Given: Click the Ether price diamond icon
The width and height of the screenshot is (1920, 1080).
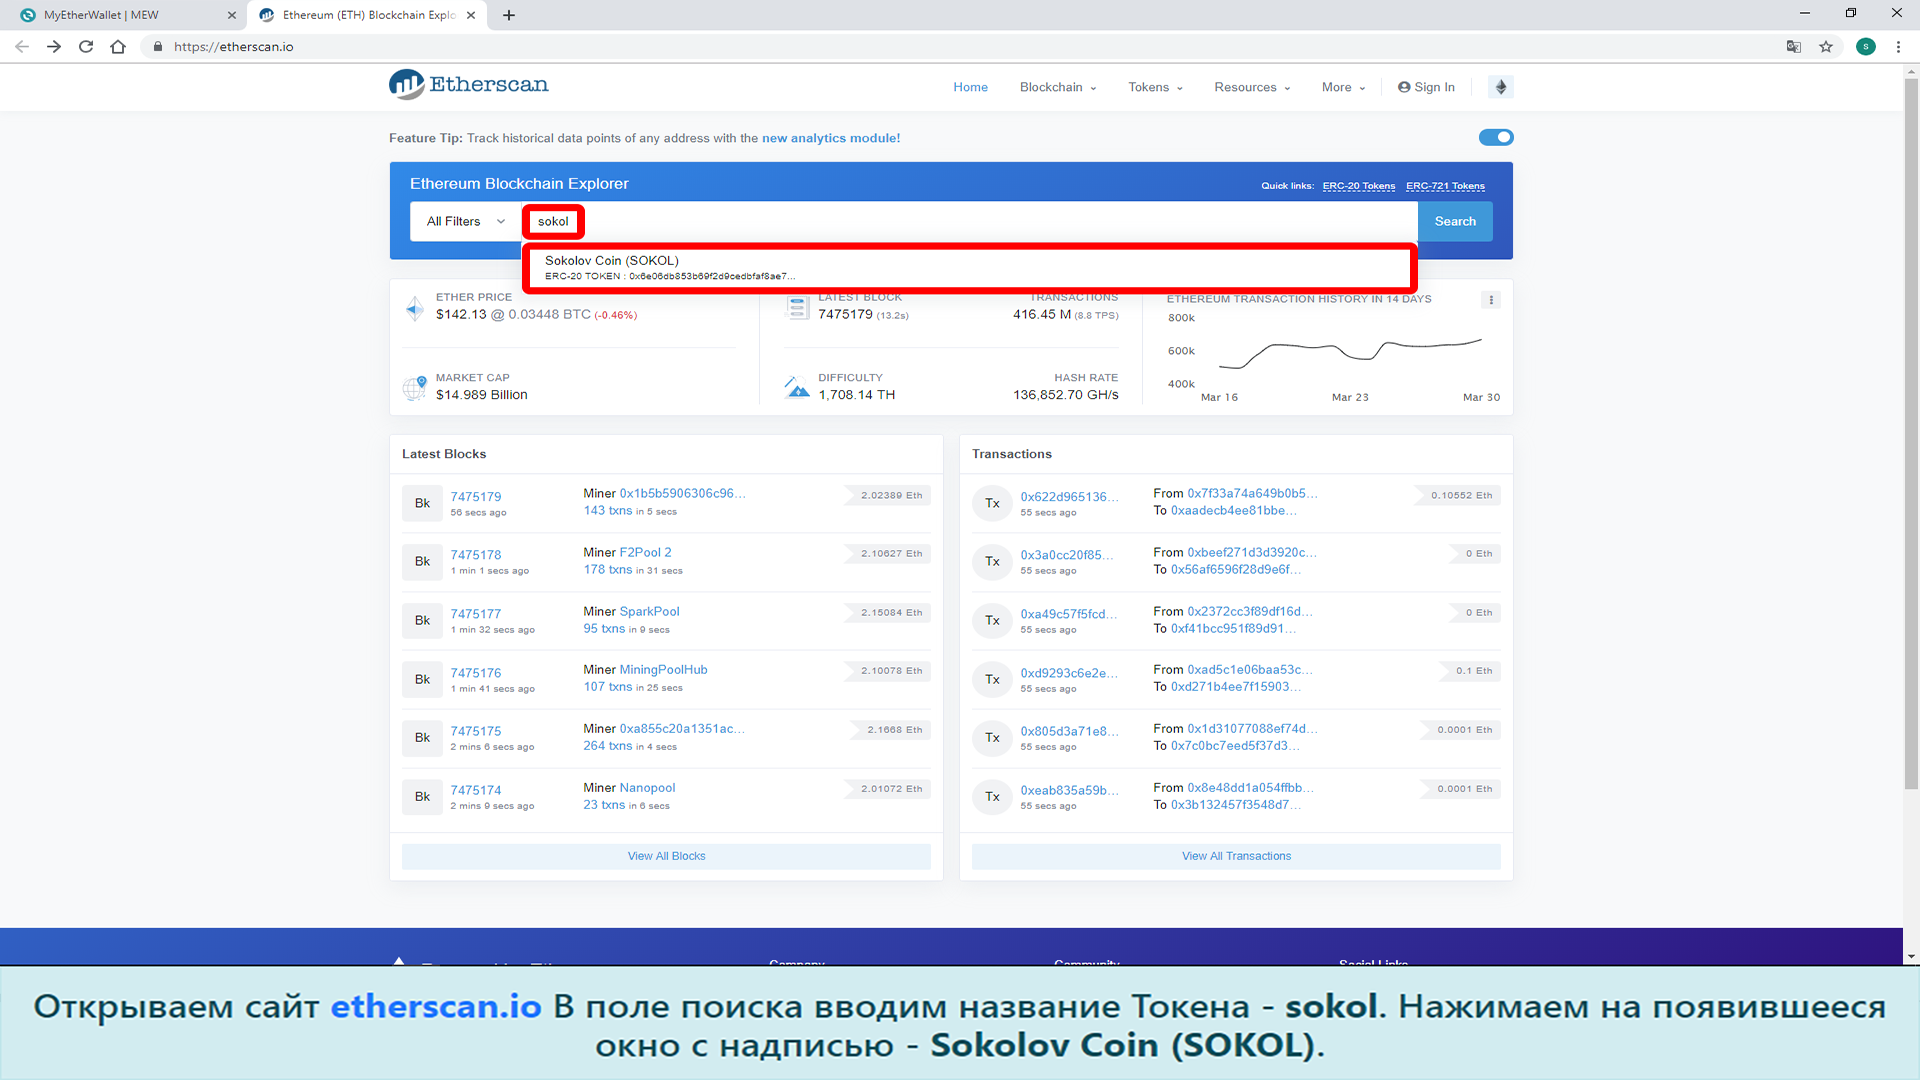Looking at the screenshot, I should pyautogui.click(x=415, y=308).
